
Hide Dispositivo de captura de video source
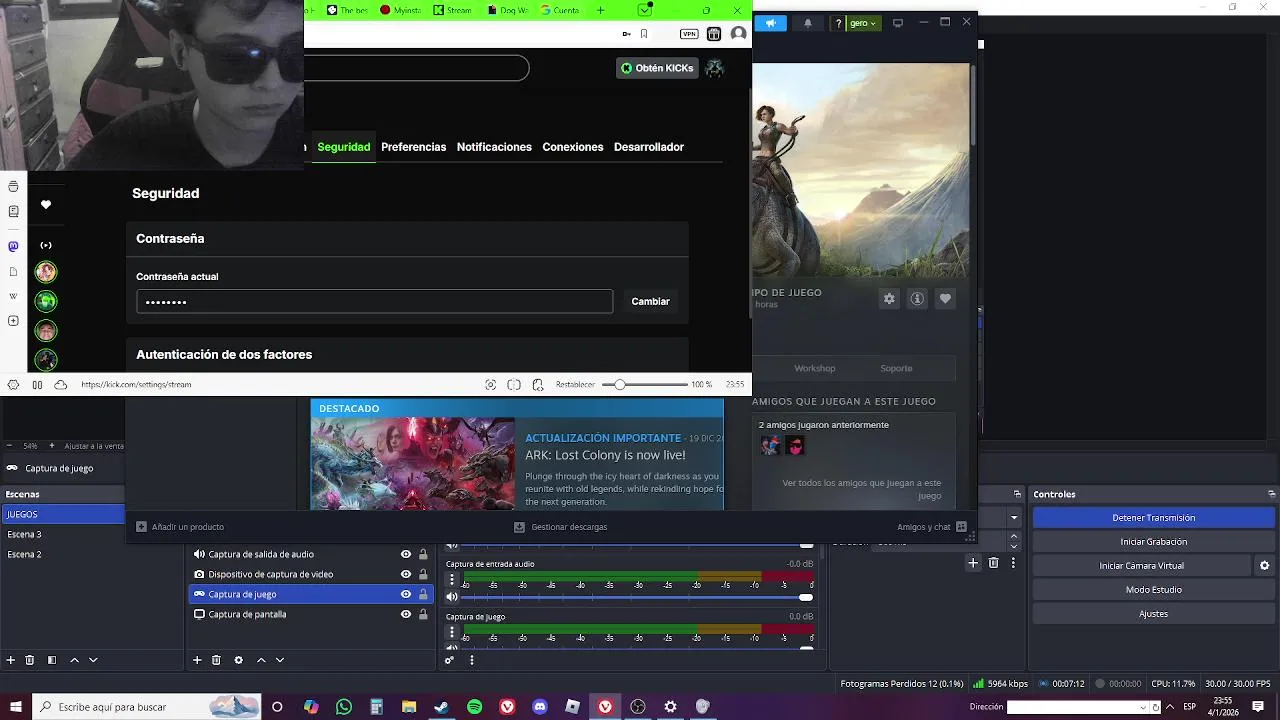click(406, 574)
